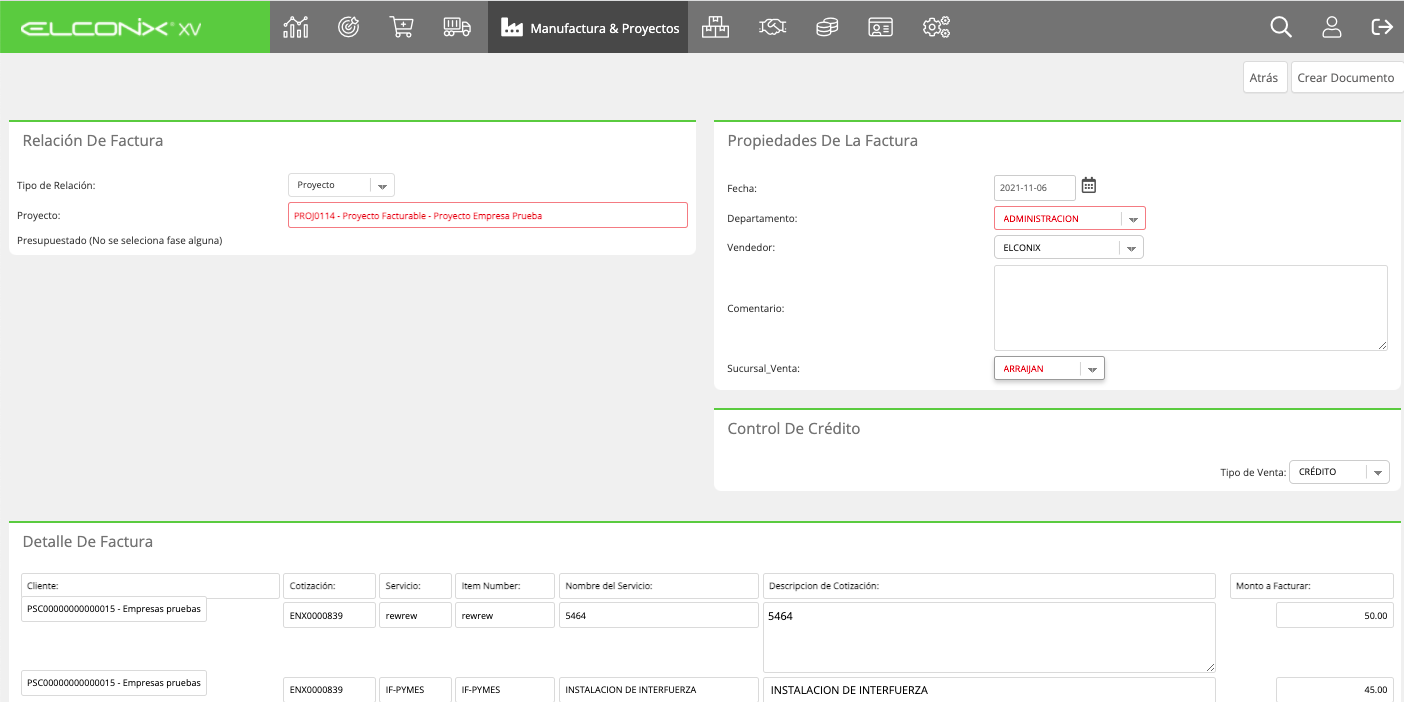This screenshot has height=702, width=1404.
Task: Click the Crear Documento button
Action: pos(1346,77)
